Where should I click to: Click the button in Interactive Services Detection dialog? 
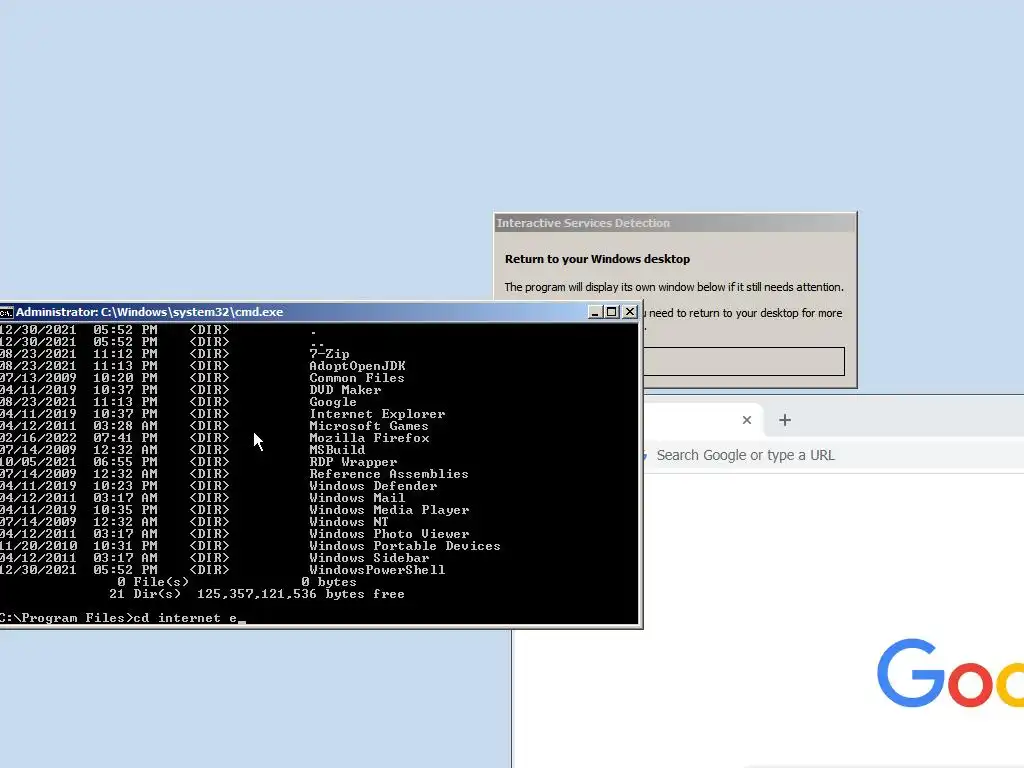(744, 361)
